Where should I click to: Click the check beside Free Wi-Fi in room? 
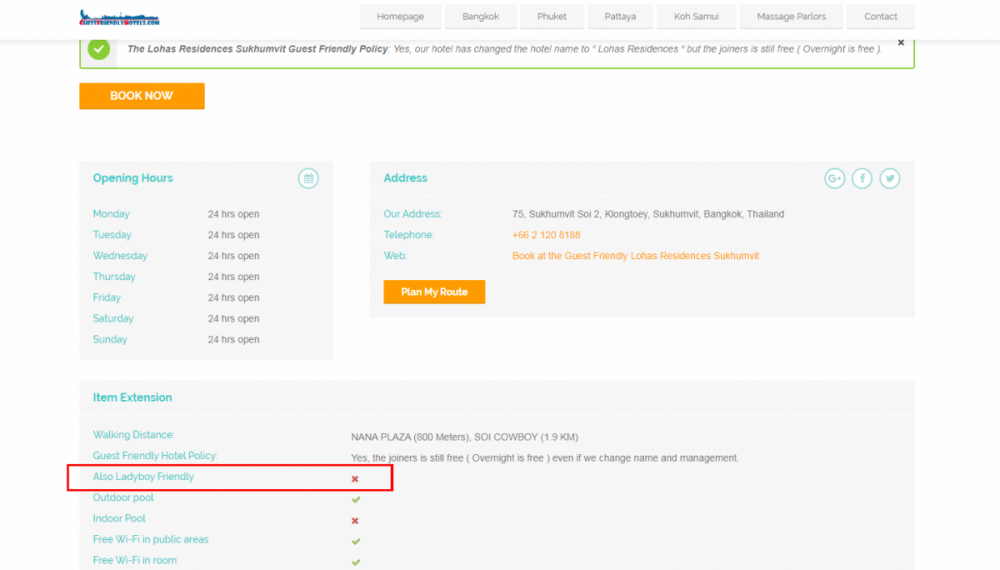click(x=356, y=562)
